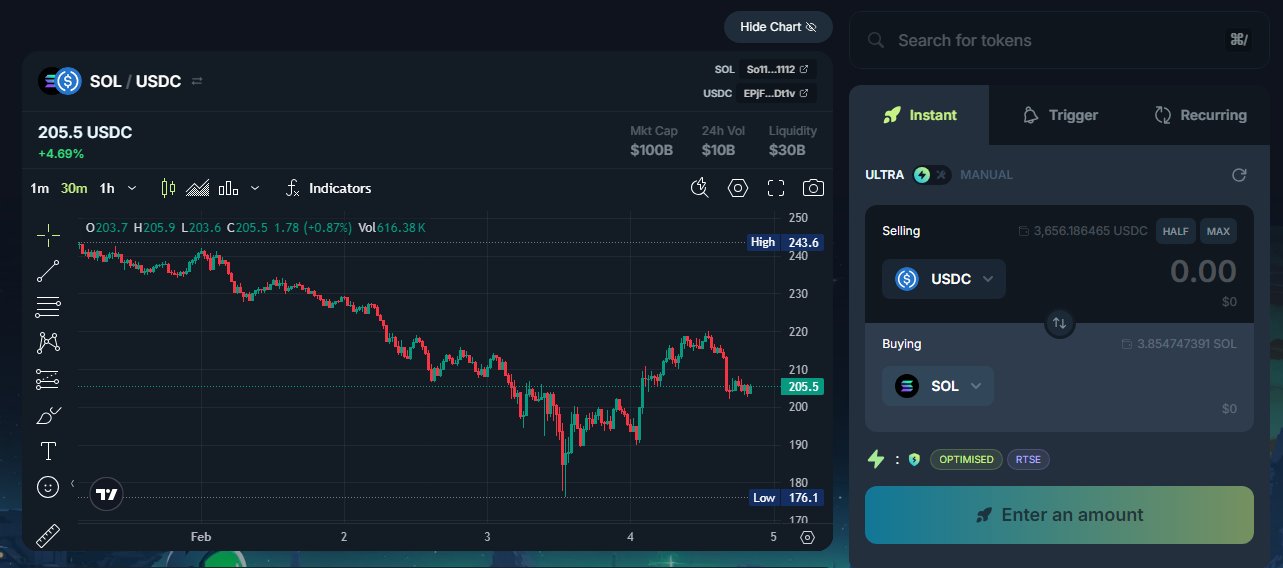This screenshot has width=1283, height=568.
Task: Open the ruler measure tool
Action: click(48, 535)
